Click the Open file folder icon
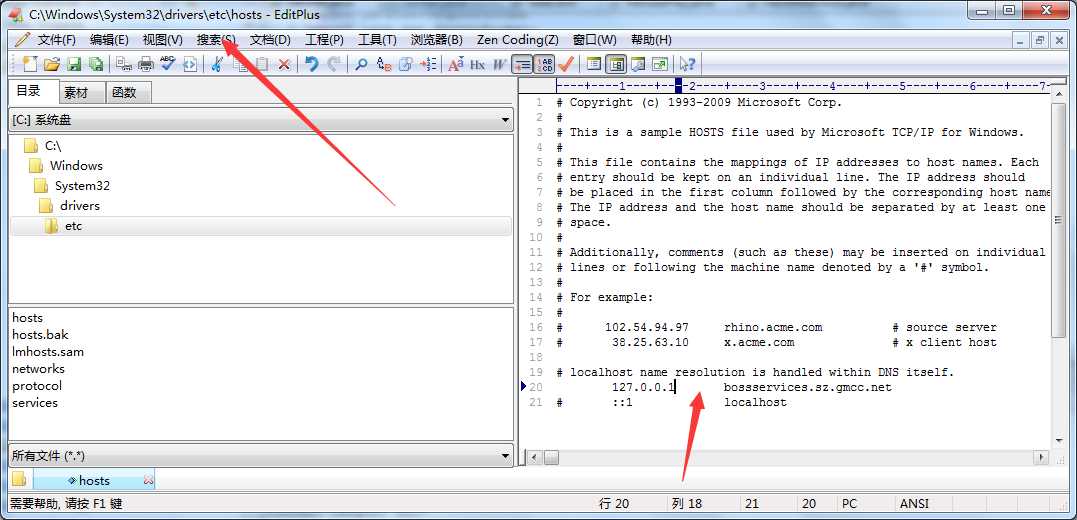 tap(52, 65)
